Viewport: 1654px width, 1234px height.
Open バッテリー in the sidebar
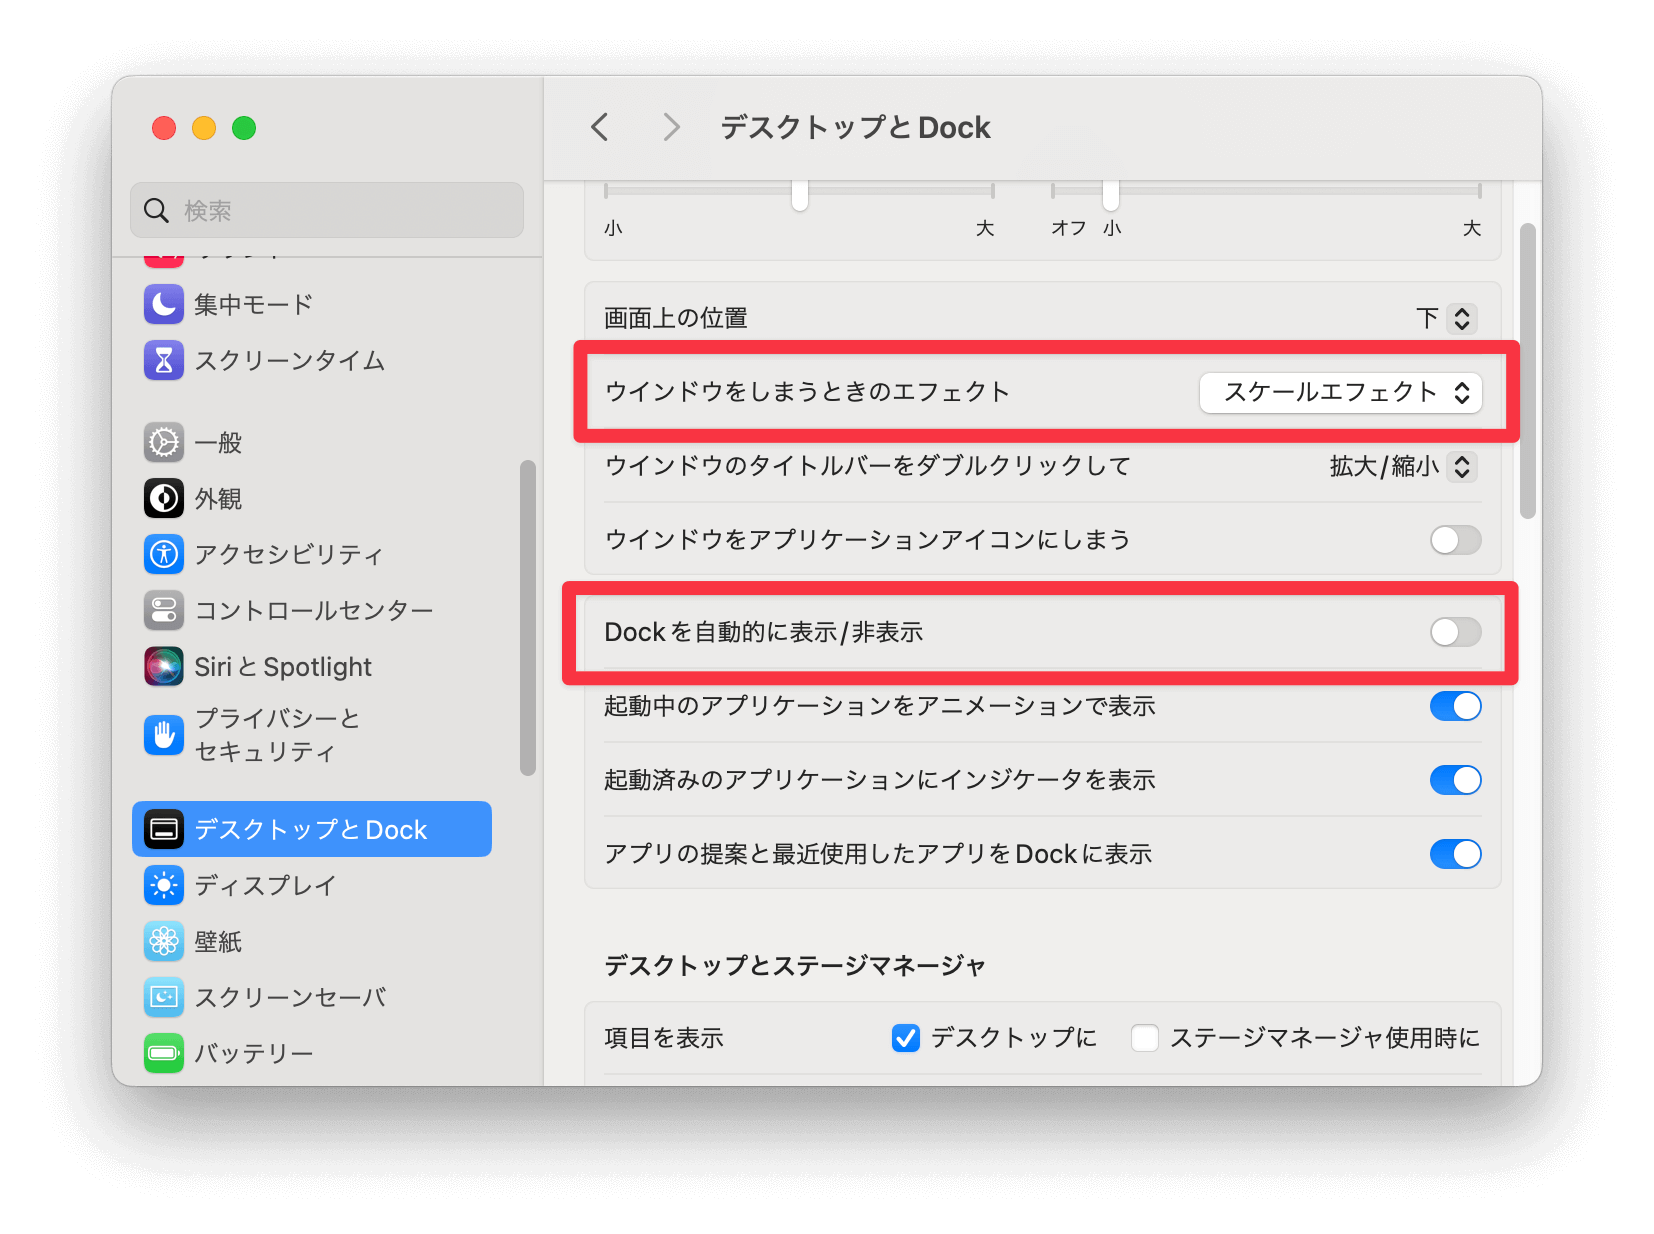click(311, 1053)
